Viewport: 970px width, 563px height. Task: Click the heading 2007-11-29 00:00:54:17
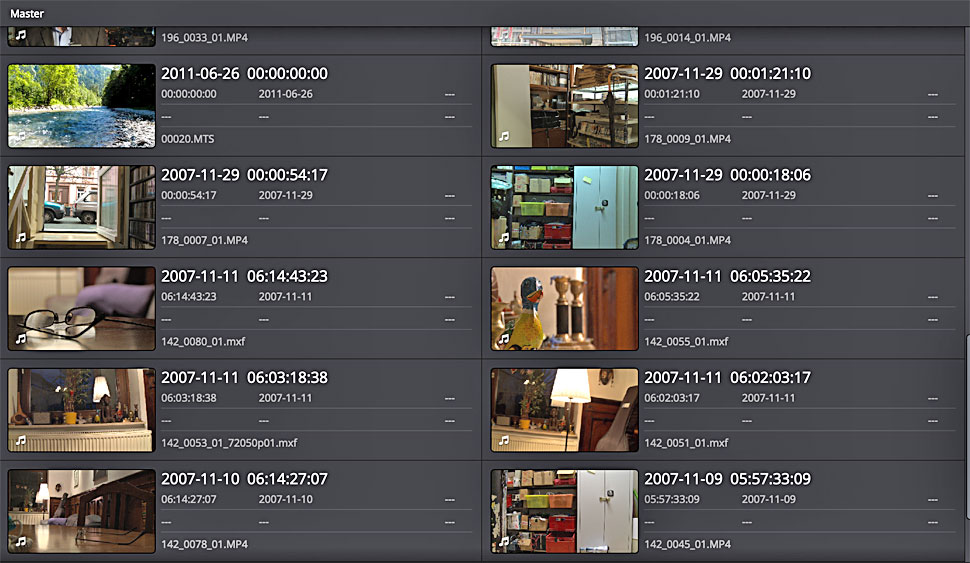[x=244, y=175]
